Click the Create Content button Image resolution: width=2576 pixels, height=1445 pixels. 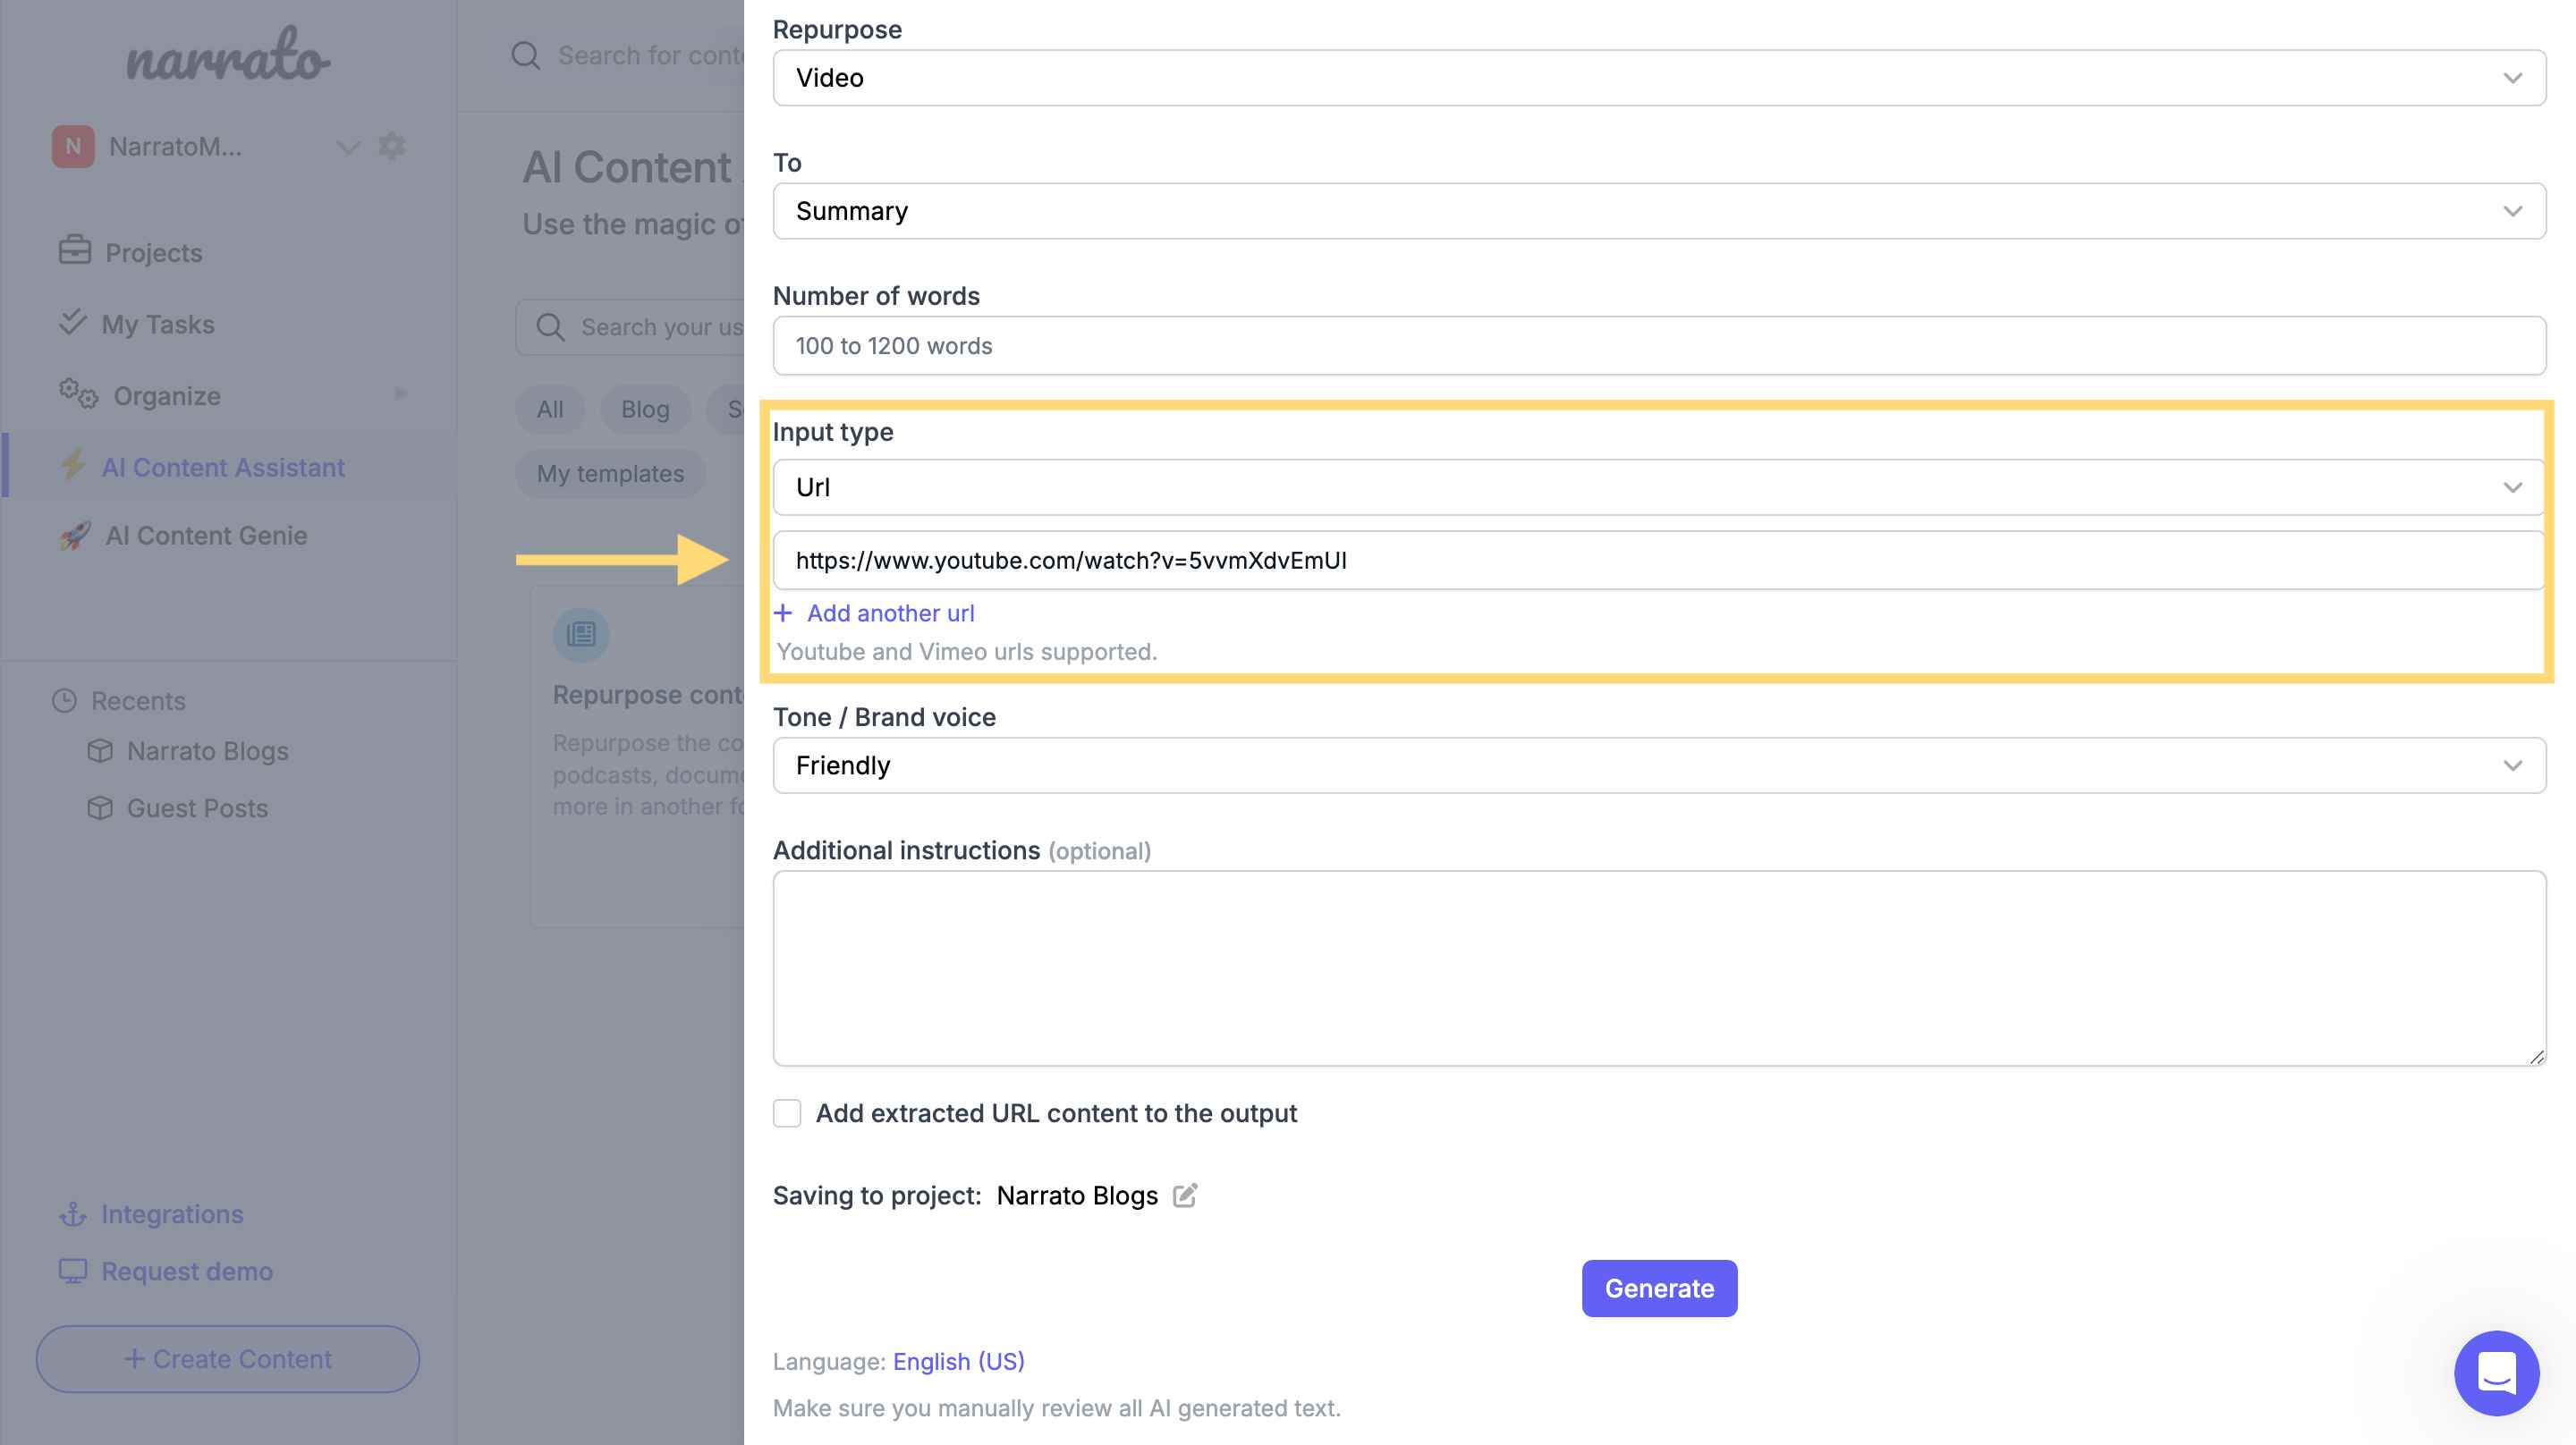click(x=228, y=1359)
